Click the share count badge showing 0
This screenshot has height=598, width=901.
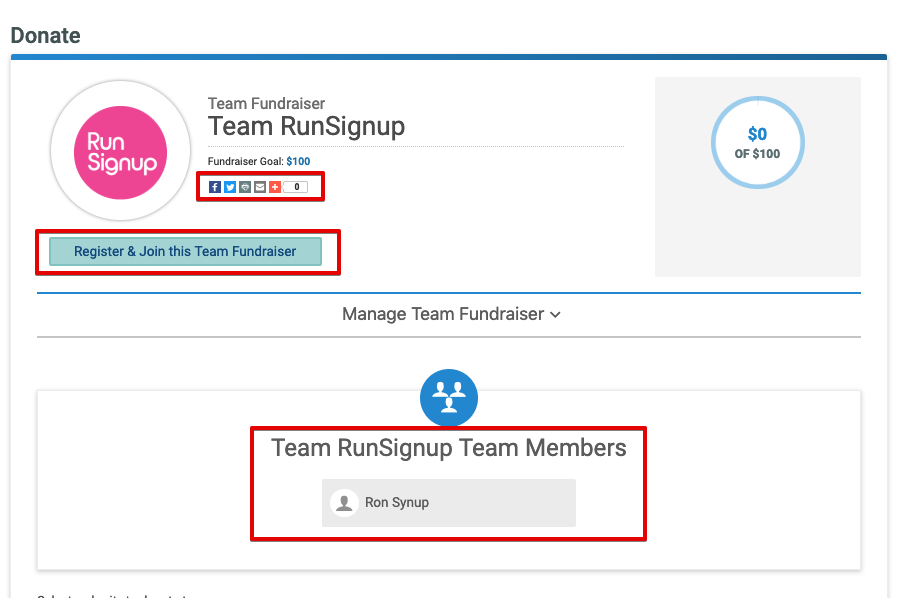(295, 187)
